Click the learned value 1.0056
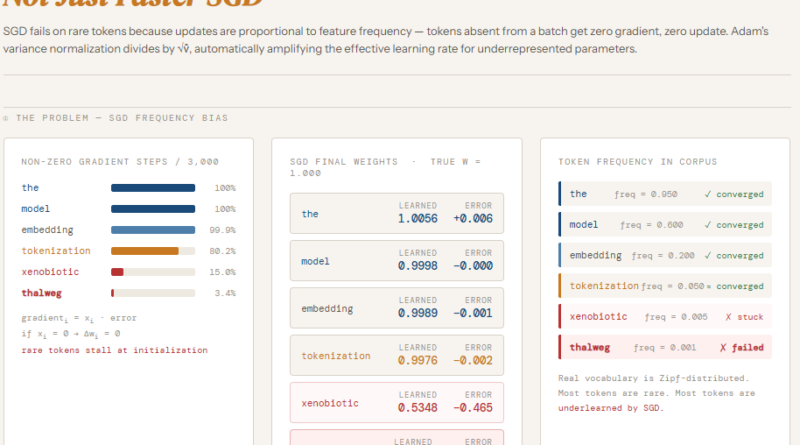 coord(418,218)
